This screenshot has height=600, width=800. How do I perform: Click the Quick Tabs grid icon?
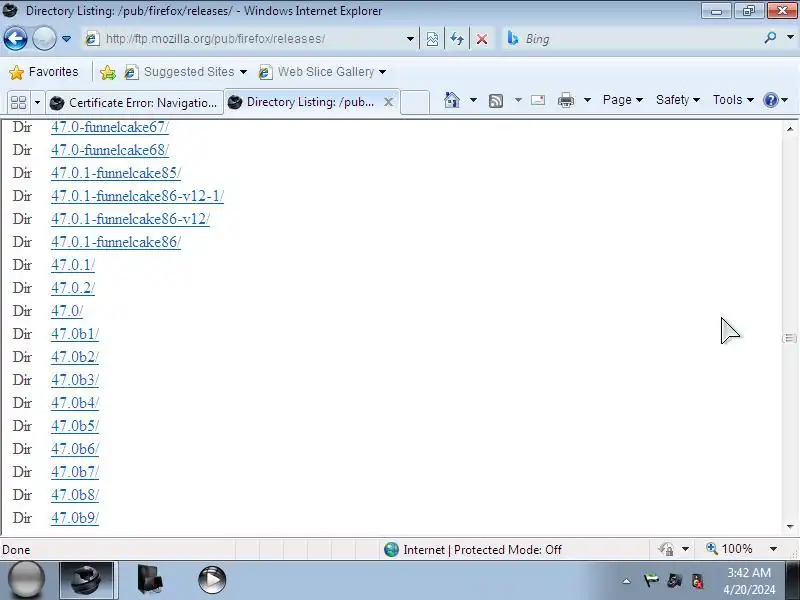click(x=18, y=103)
